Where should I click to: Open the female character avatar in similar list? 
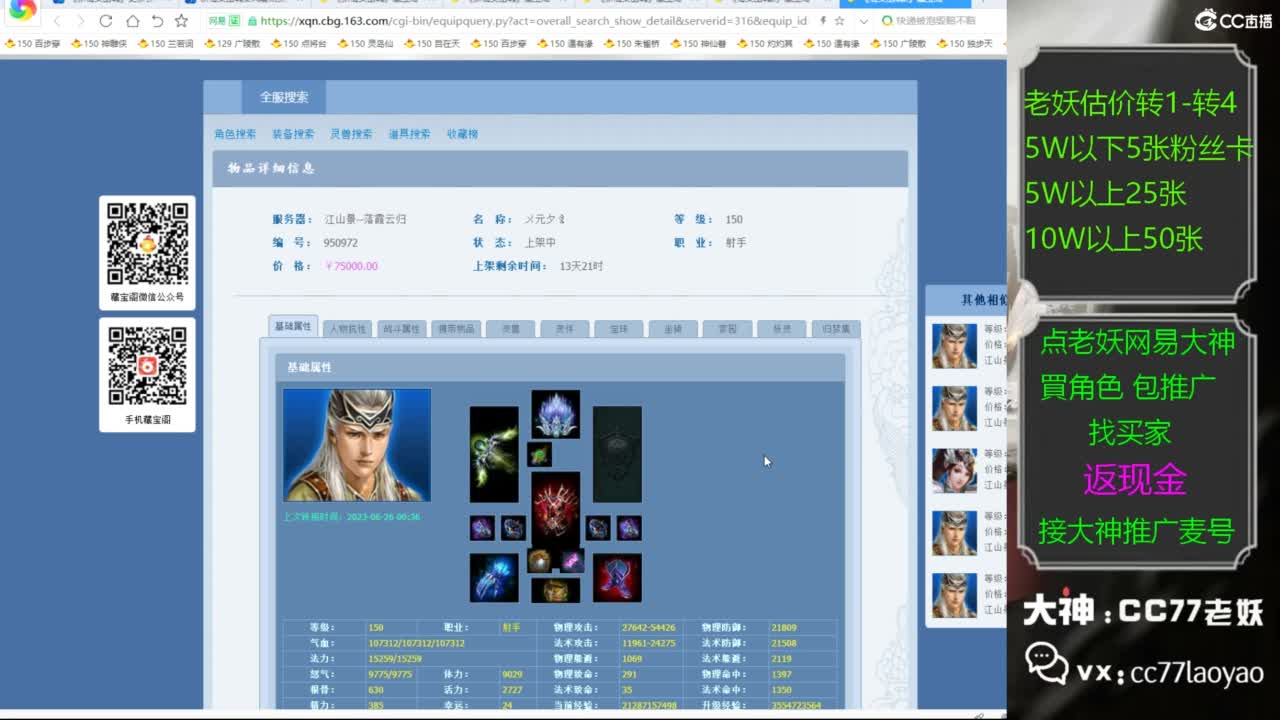tap(955, 470)
